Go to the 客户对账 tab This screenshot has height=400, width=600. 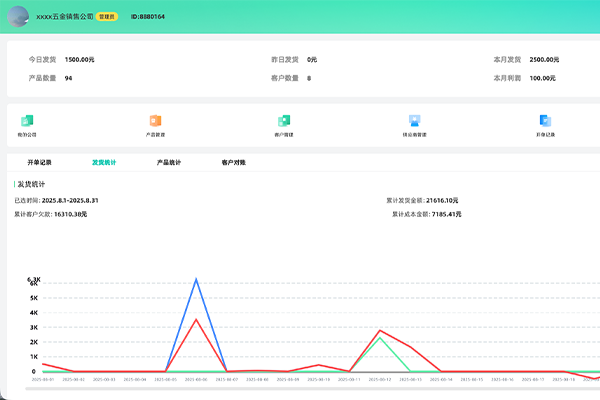pos(233,161)
